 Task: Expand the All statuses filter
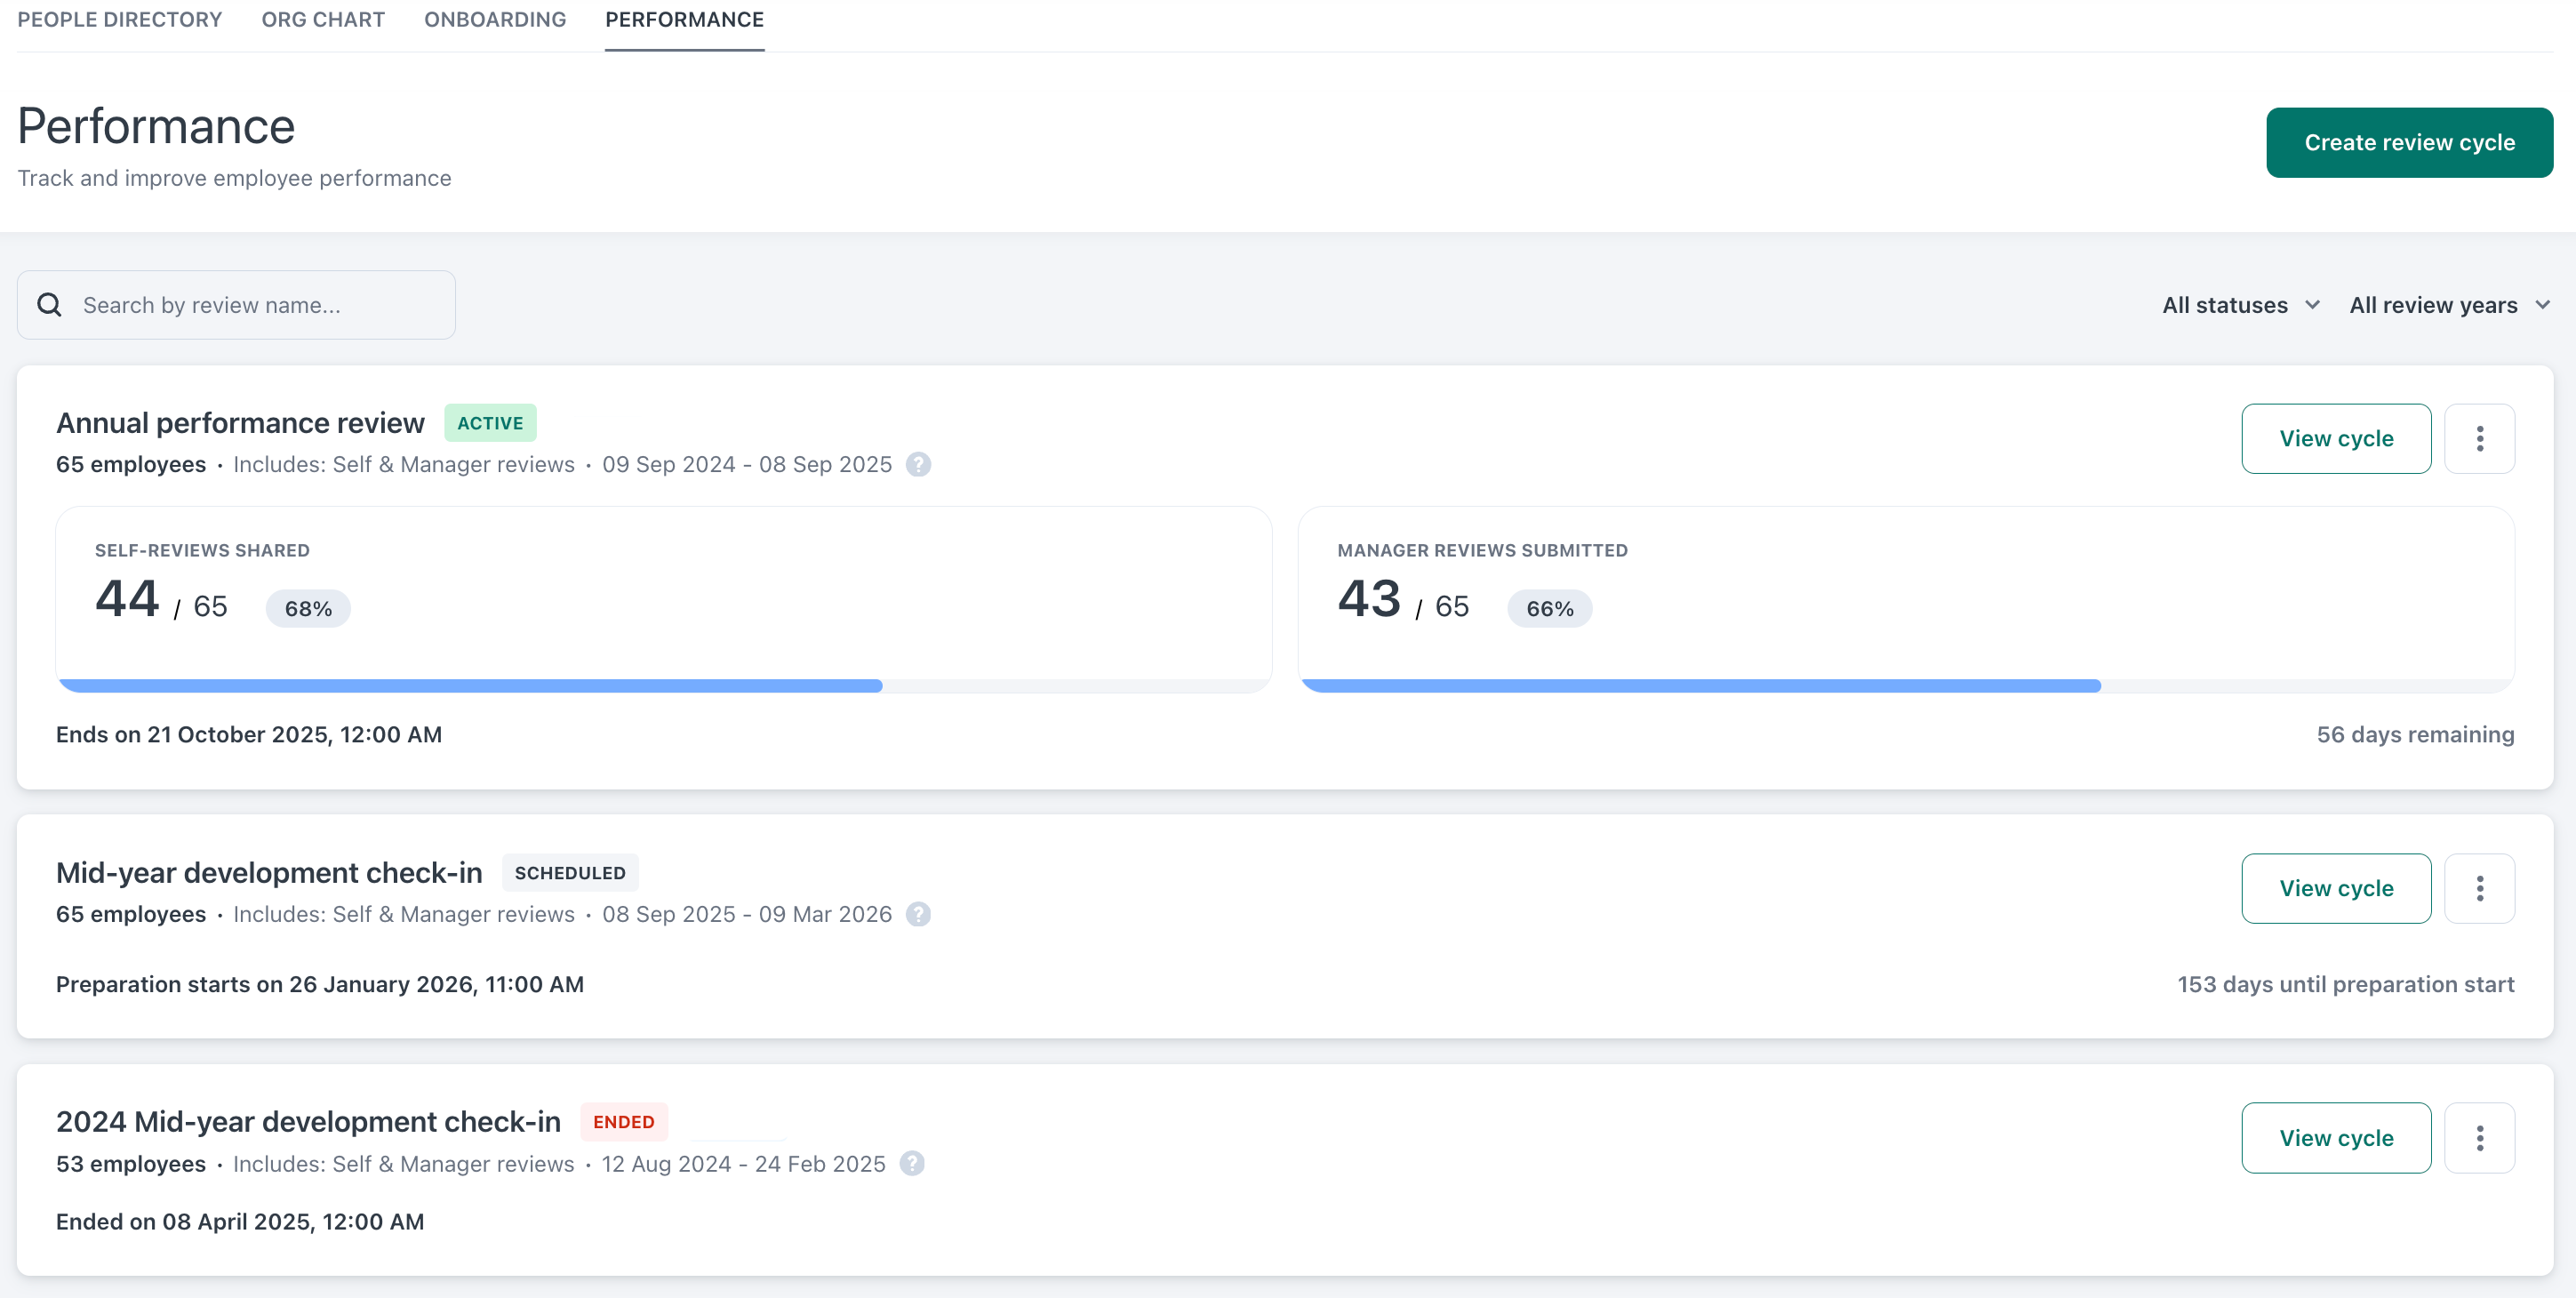coord(2240,305)
